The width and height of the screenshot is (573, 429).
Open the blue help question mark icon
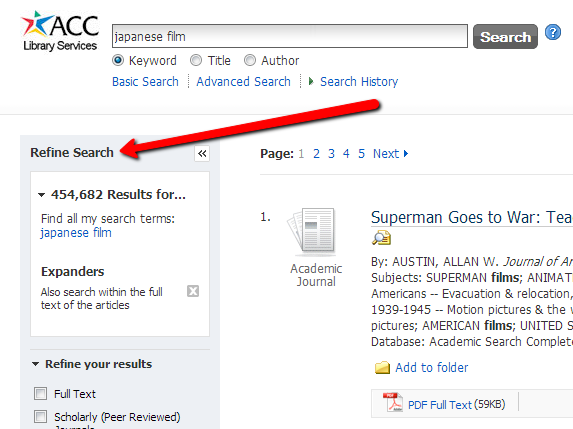[553, 32]
